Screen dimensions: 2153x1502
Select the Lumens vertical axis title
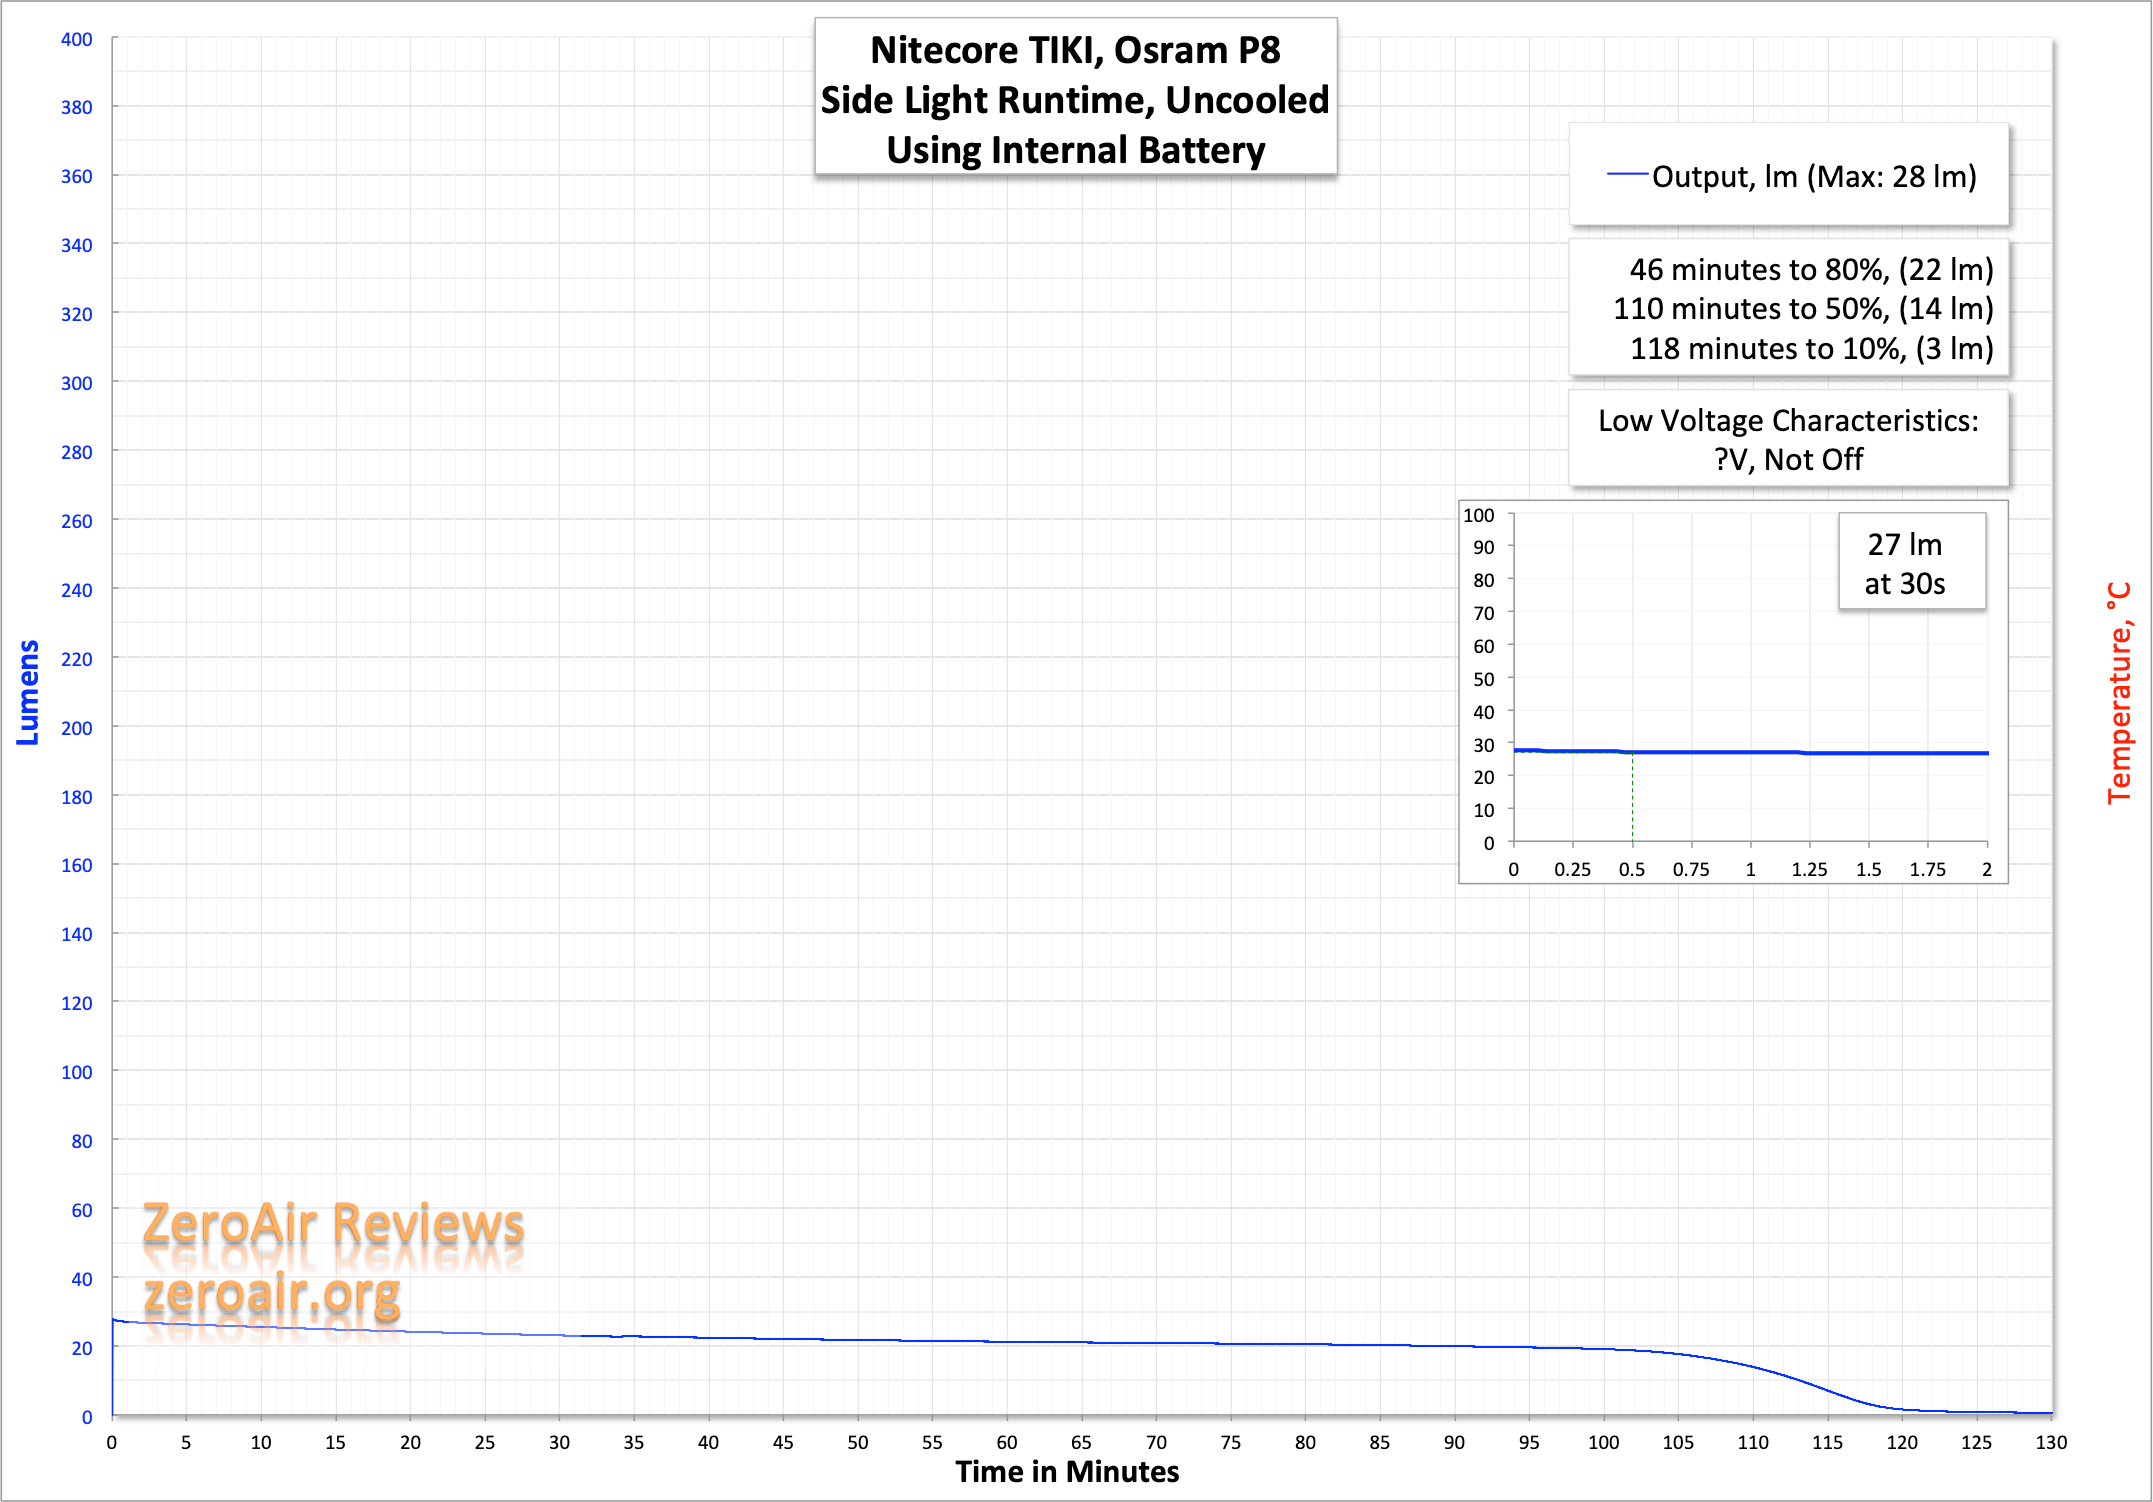(x=28, y=692)
